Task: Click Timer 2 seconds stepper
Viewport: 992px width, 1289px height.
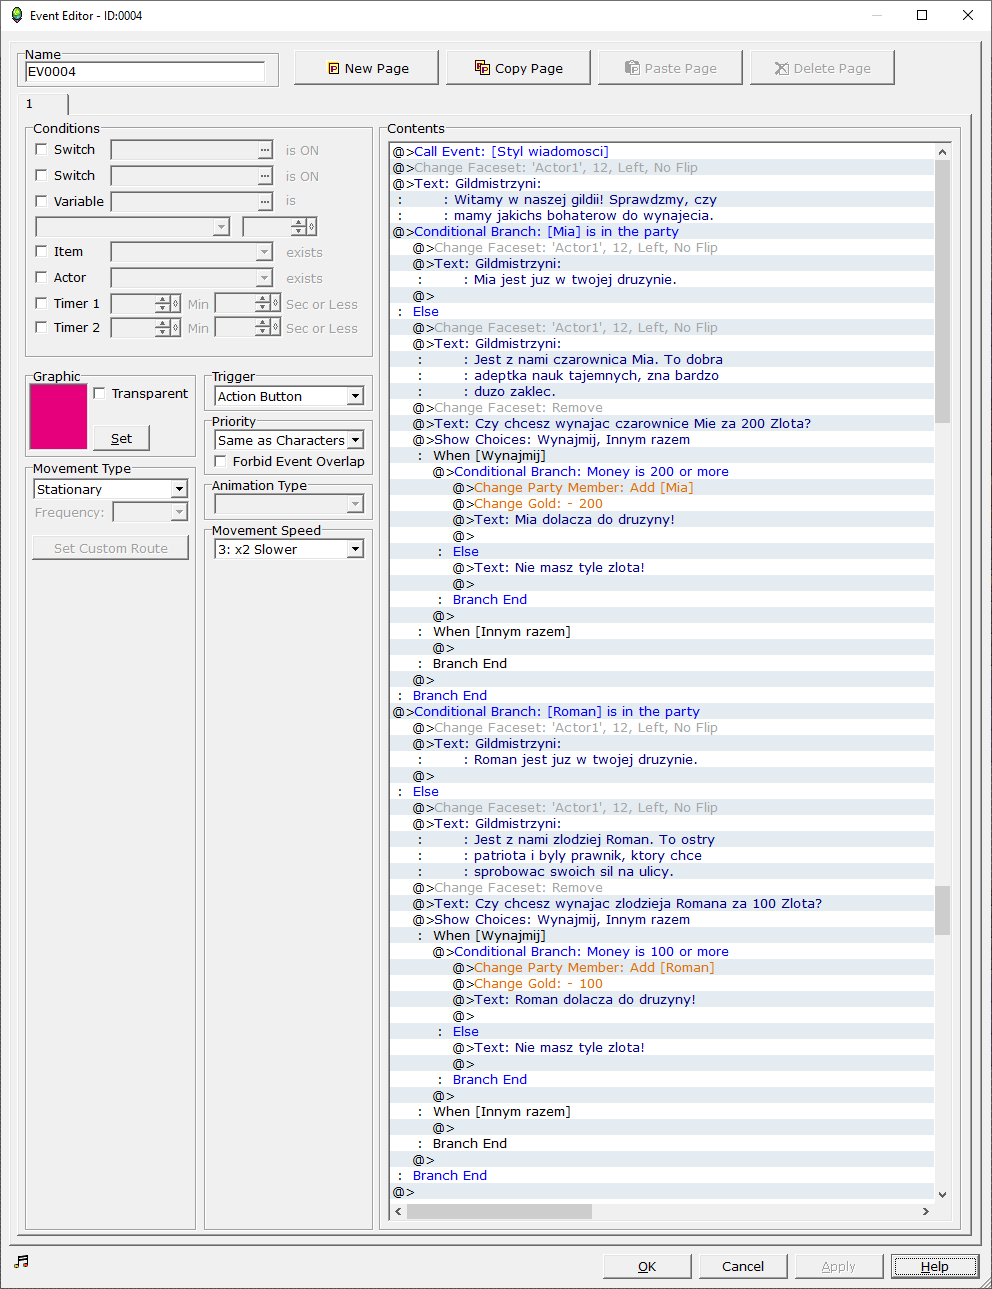Action: point(268,327)
